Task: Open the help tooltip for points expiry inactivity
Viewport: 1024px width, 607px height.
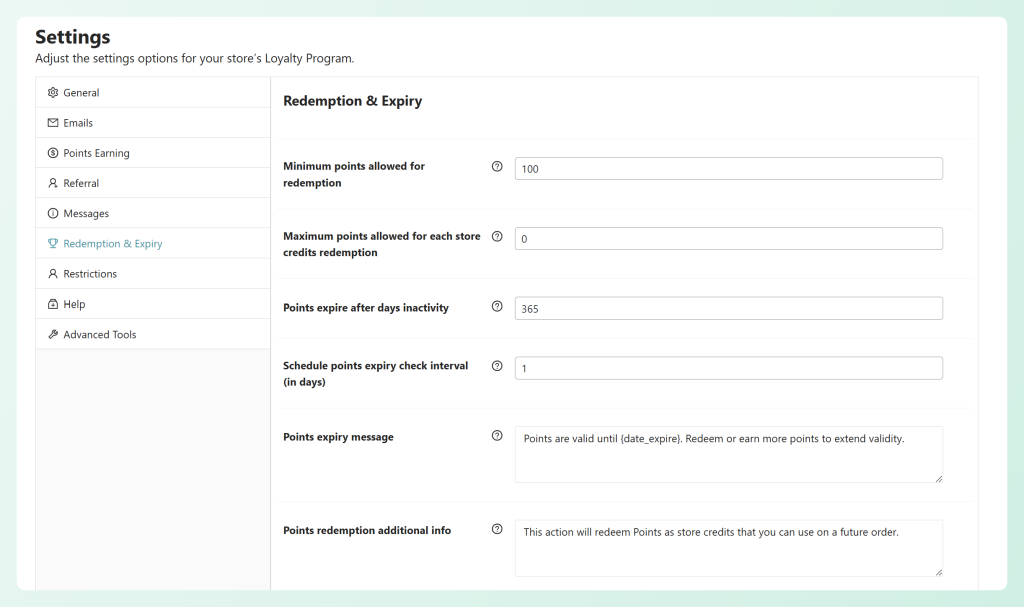Action: click(497, 307)
